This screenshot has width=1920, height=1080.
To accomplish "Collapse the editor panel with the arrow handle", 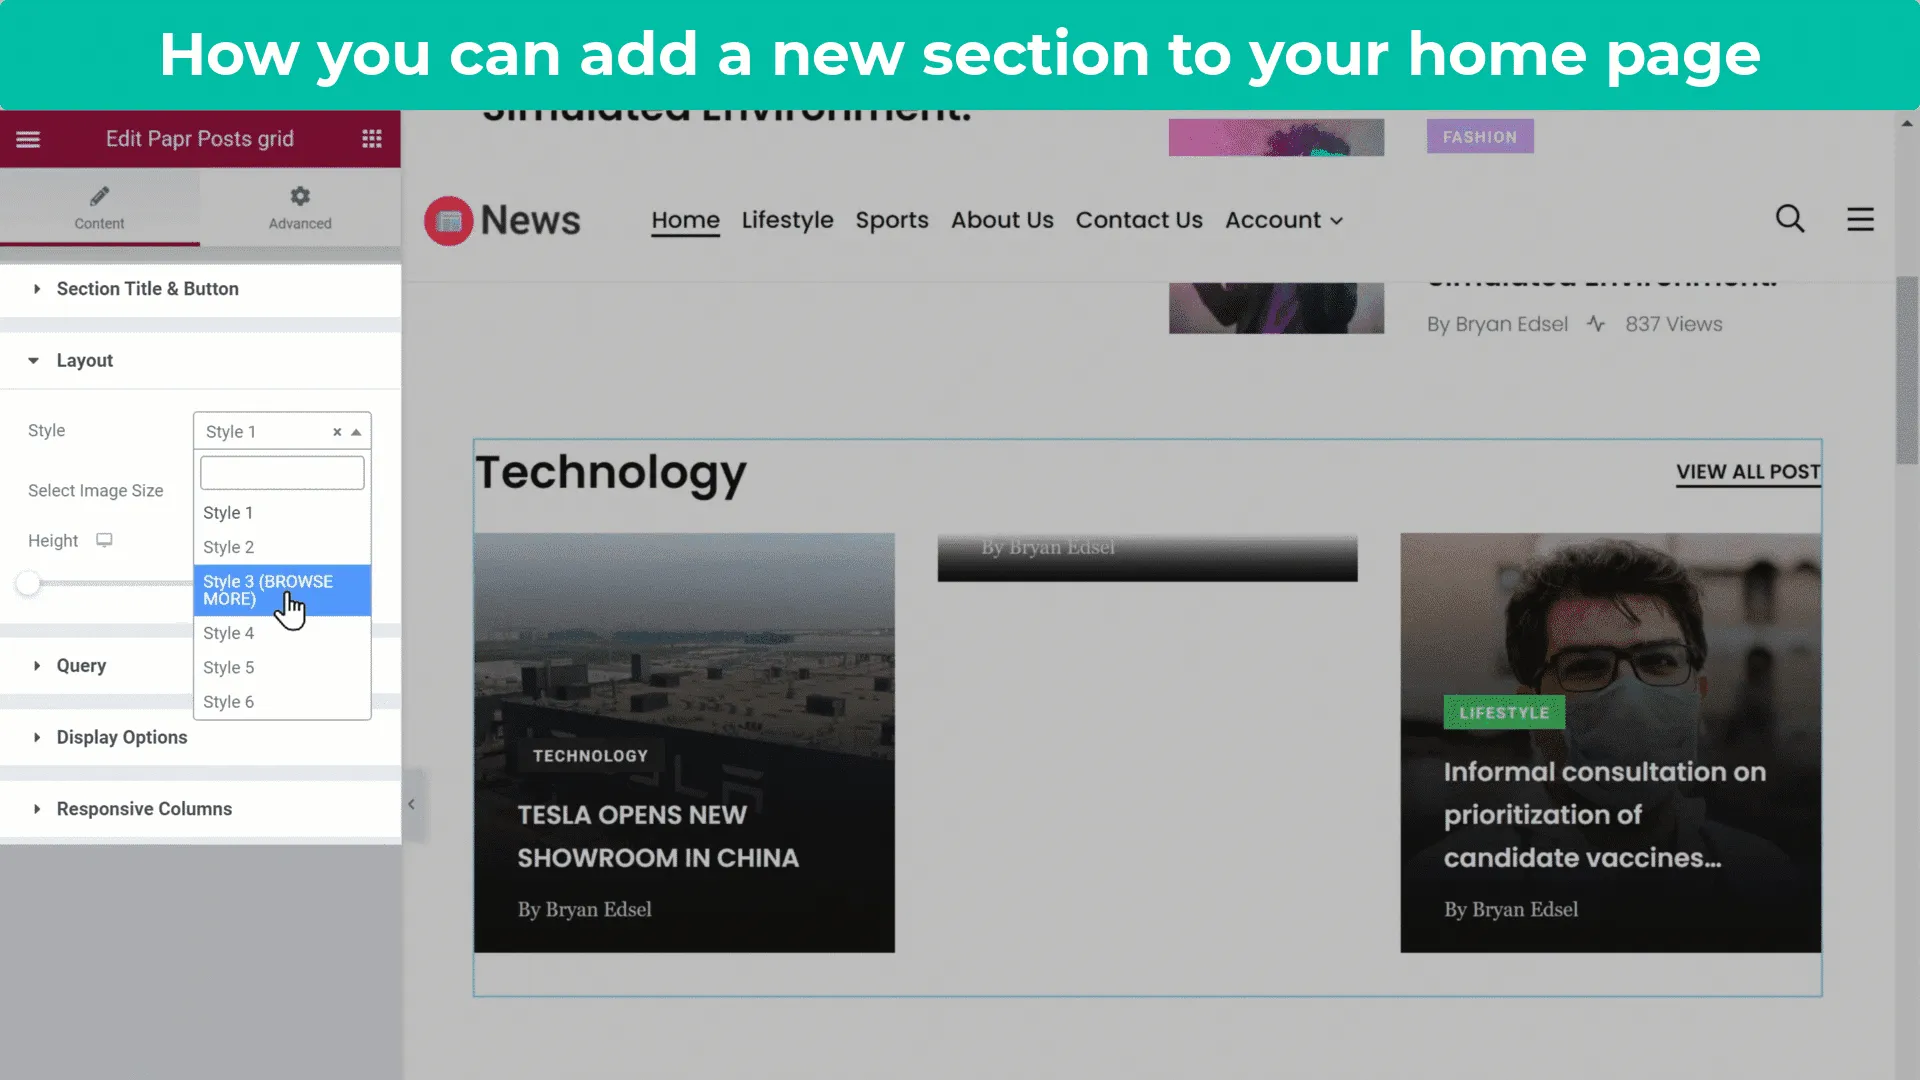I will pos(411,804).
